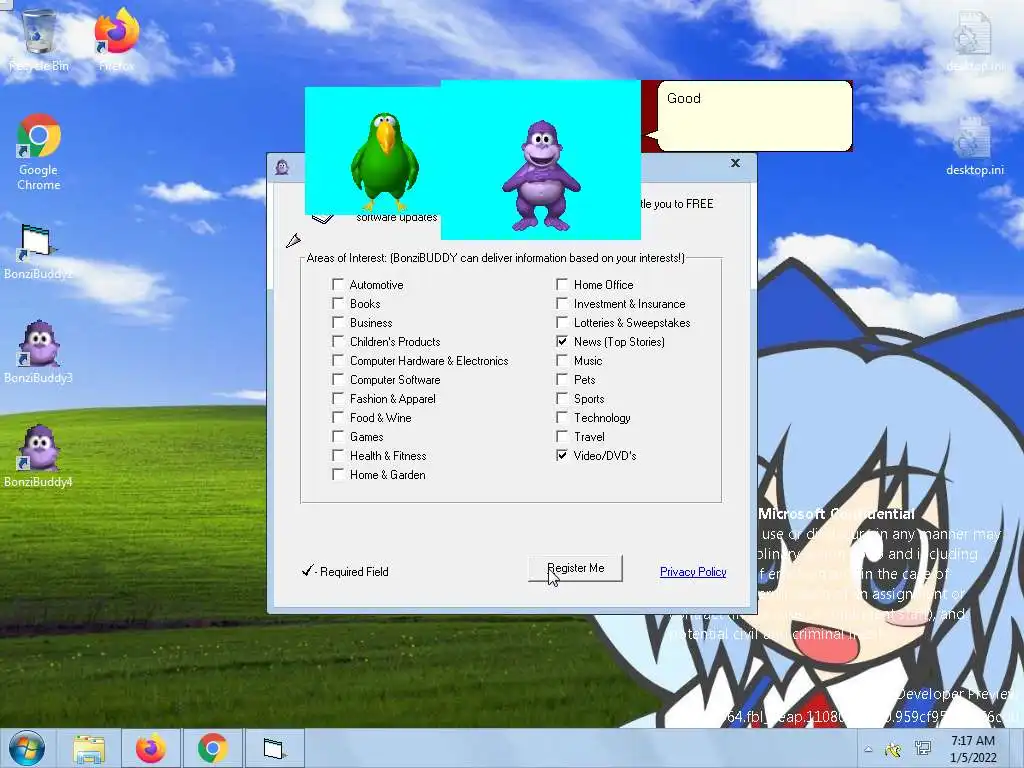The image size is (1024, 768).
Task: Enable Investment & Insurance checkbox
Action: click(x=562, y=303)
